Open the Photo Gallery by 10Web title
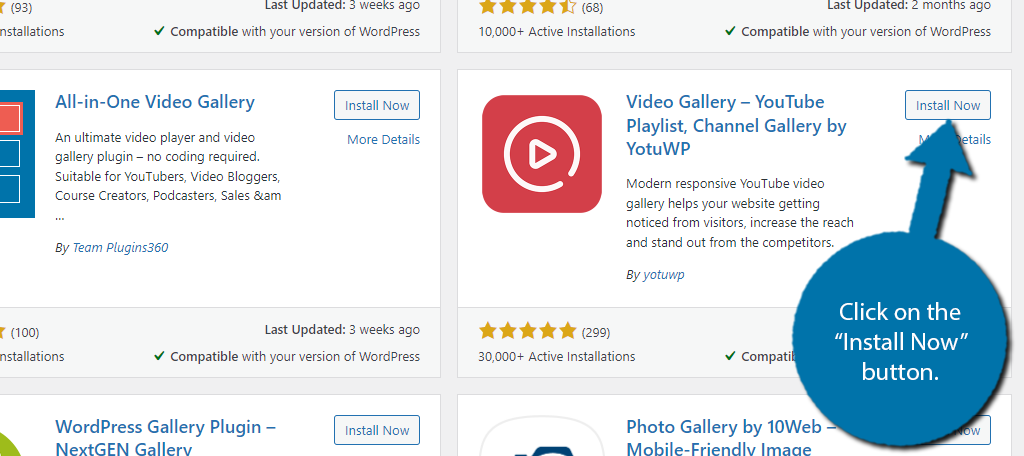The height and width of the screenshot is (456, 1024). (x=731, y=438)
